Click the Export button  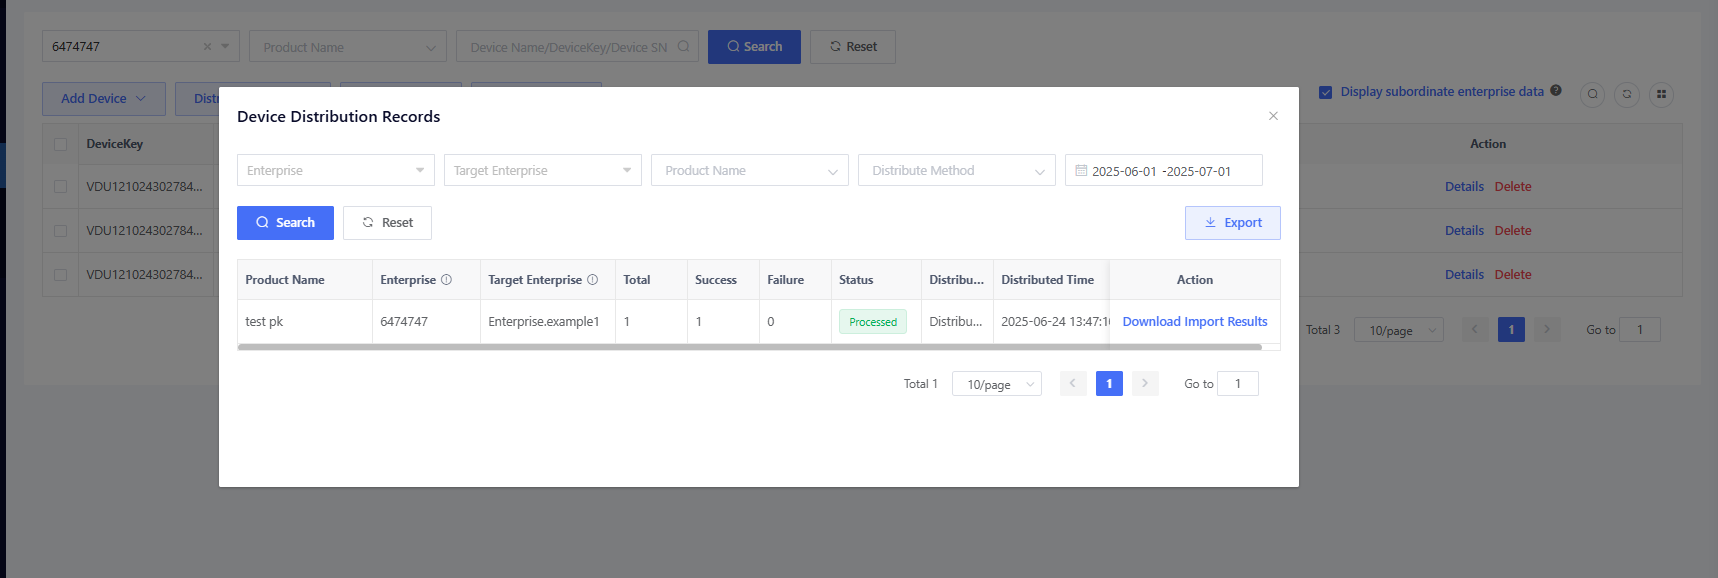pos(1232,223)
